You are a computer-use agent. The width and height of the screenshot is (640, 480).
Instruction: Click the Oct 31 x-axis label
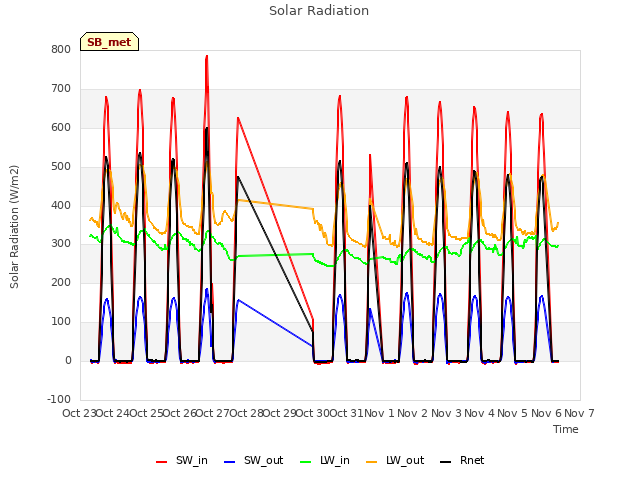pyautogui.click(x=347, y=413)
